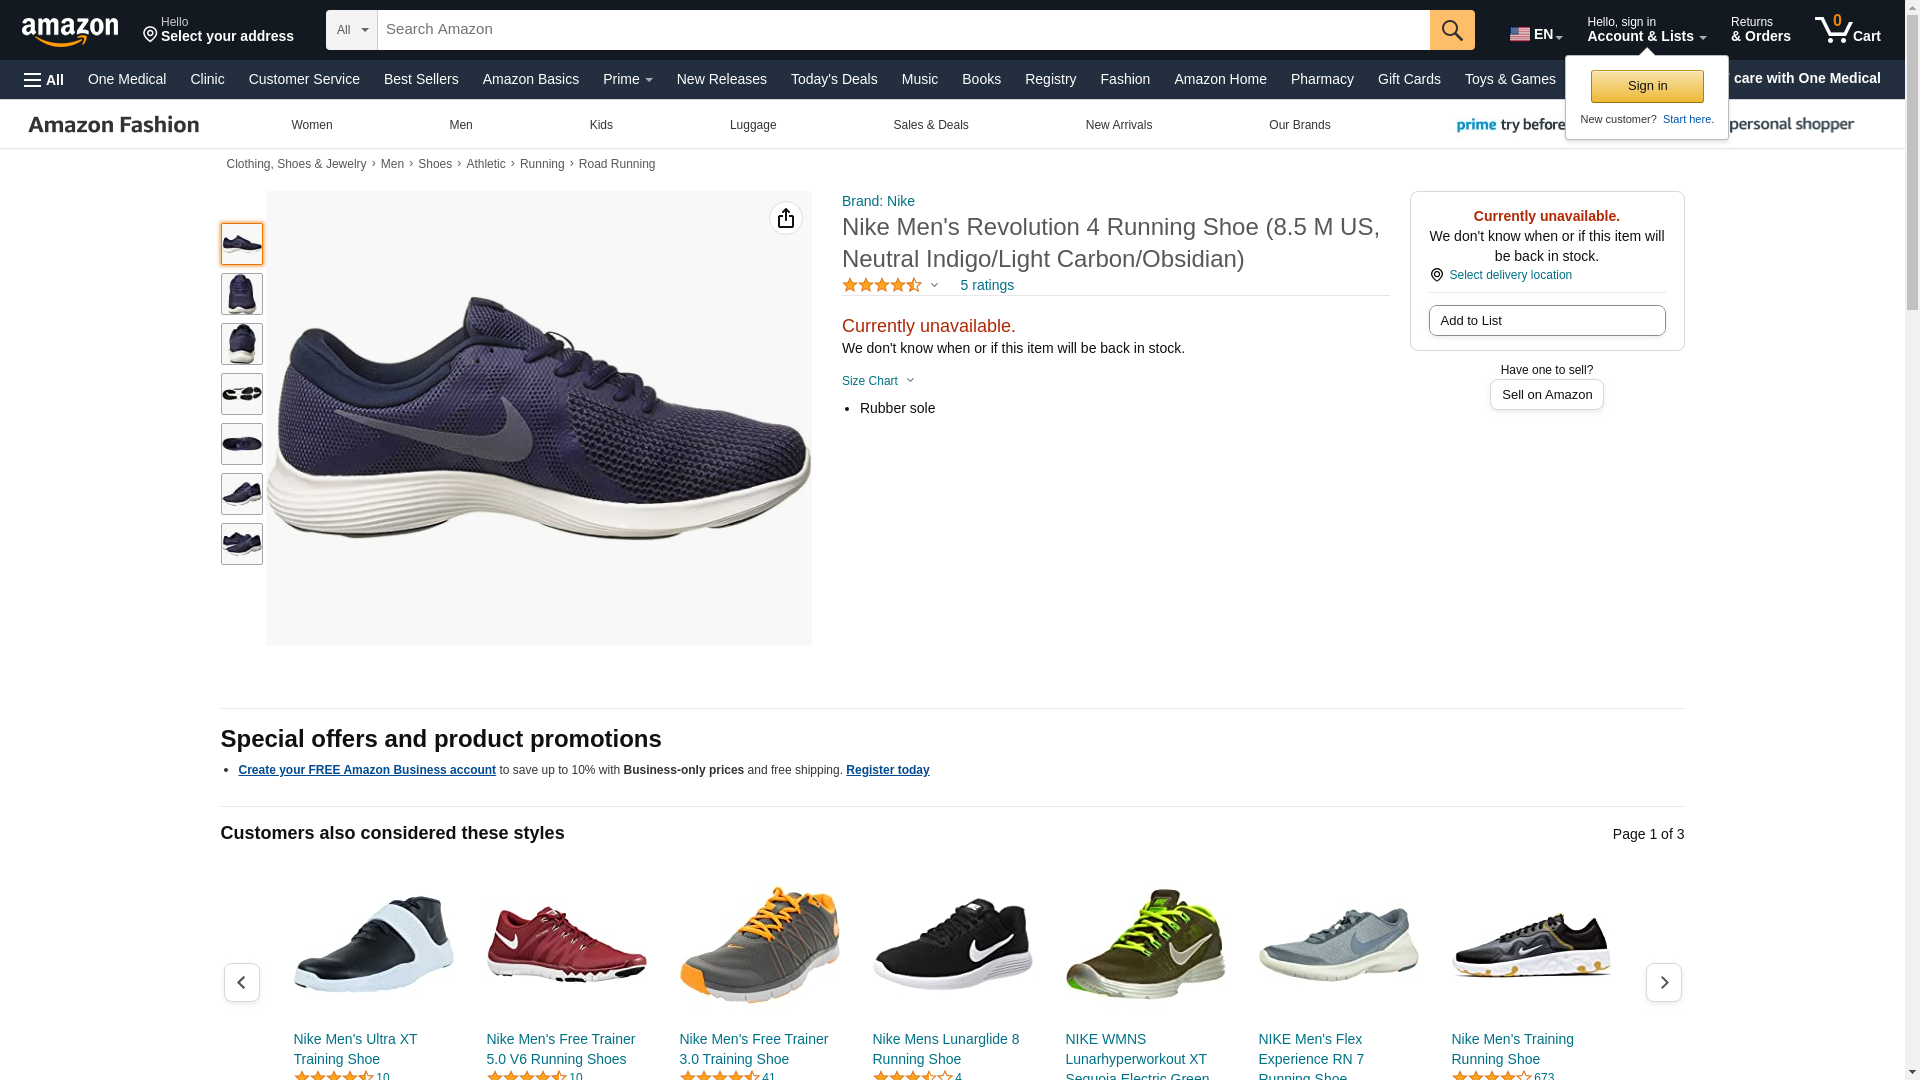Open the shopping cart

click(1847, 30)
